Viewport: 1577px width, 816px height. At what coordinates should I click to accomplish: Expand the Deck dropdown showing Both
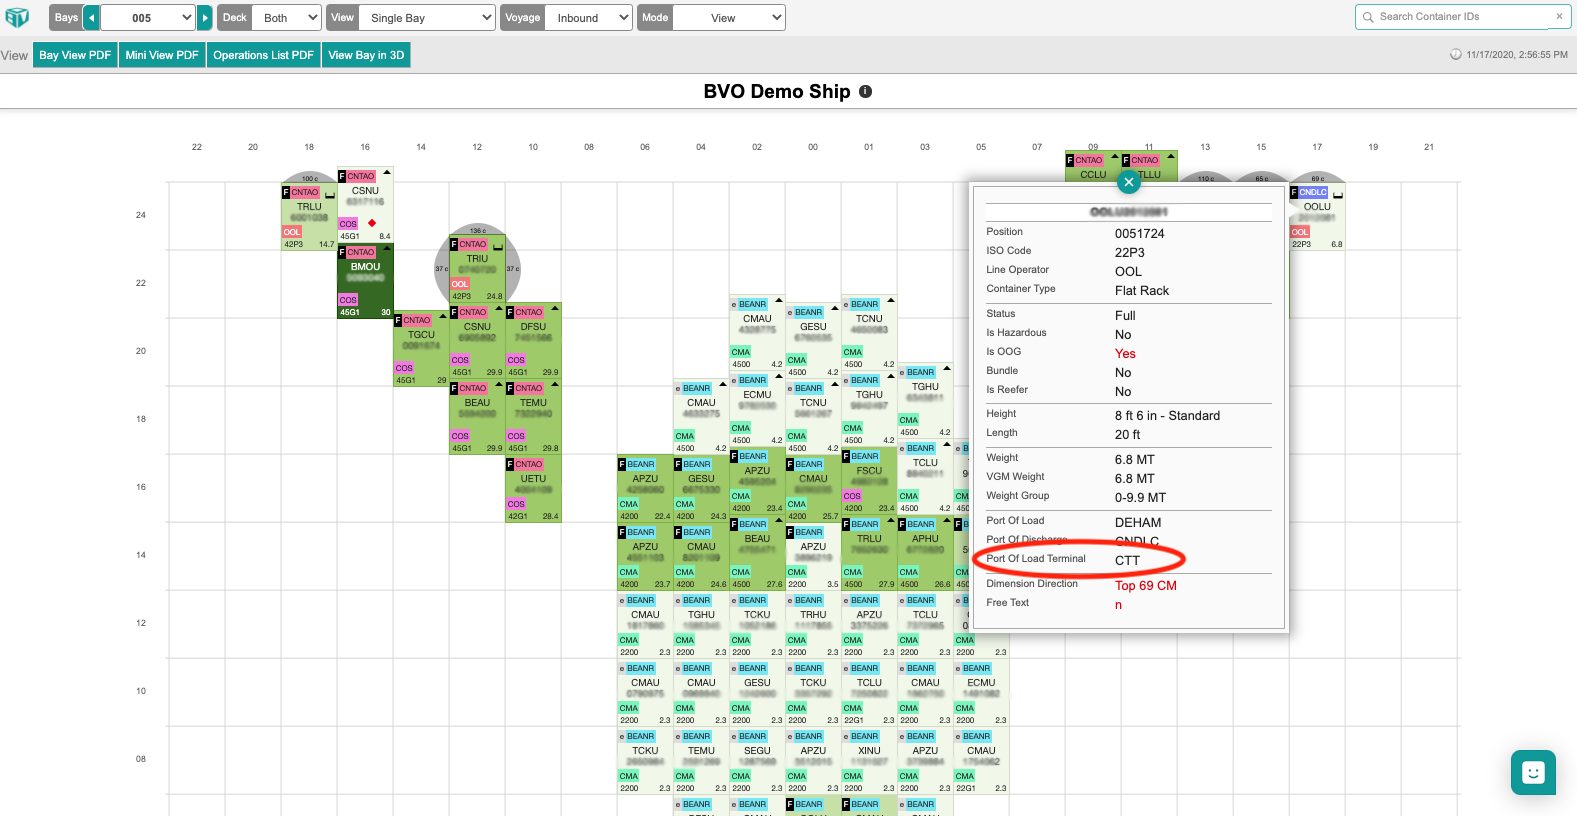tap(286, 18)
